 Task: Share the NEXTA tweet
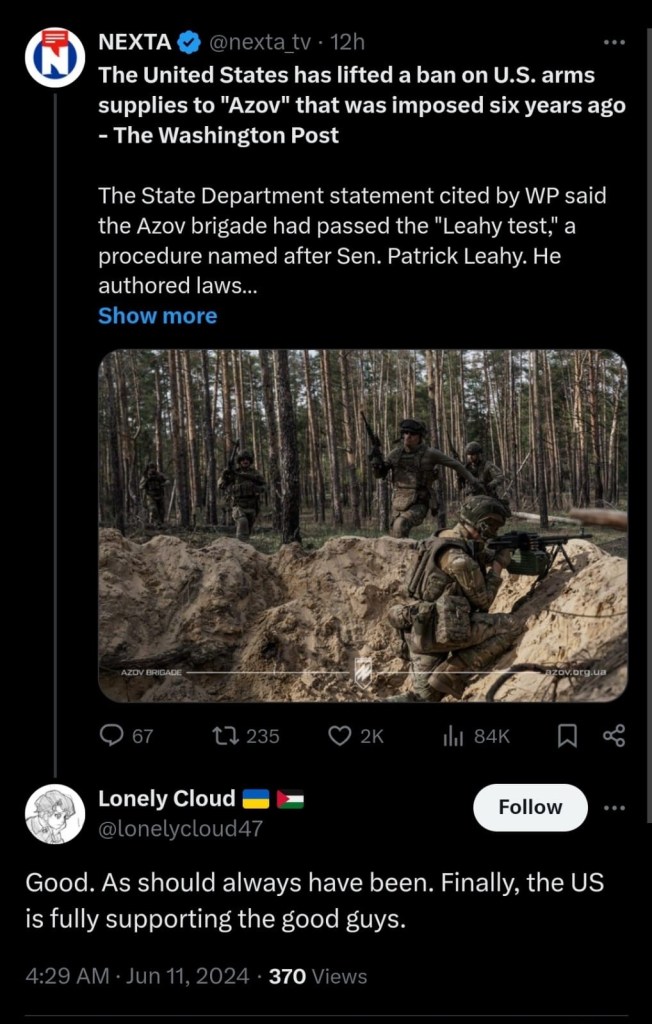[x=614, y=736]
